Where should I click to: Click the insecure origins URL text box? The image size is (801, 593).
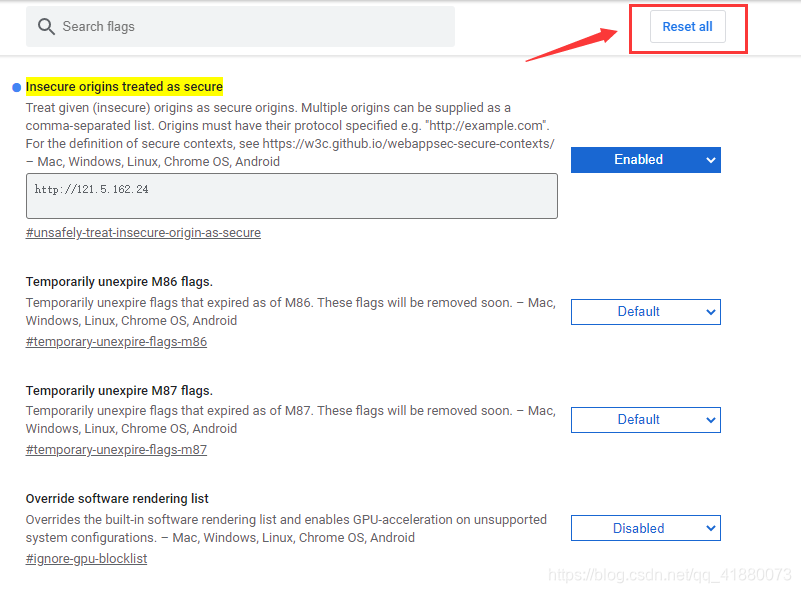[292, 196]
